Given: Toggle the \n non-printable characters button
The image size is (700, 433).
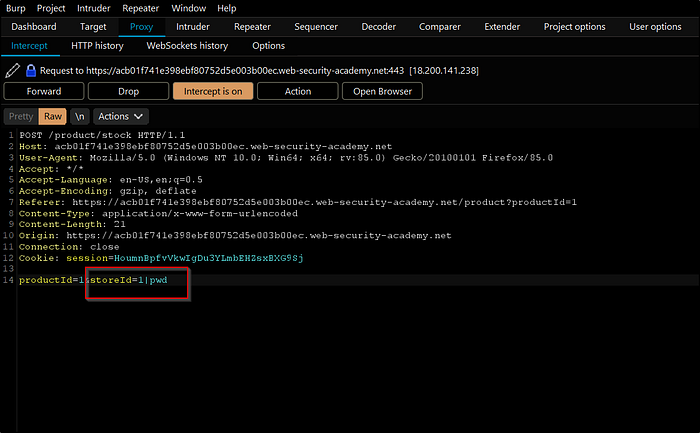Looking at the screenshot, I should 79,117.
